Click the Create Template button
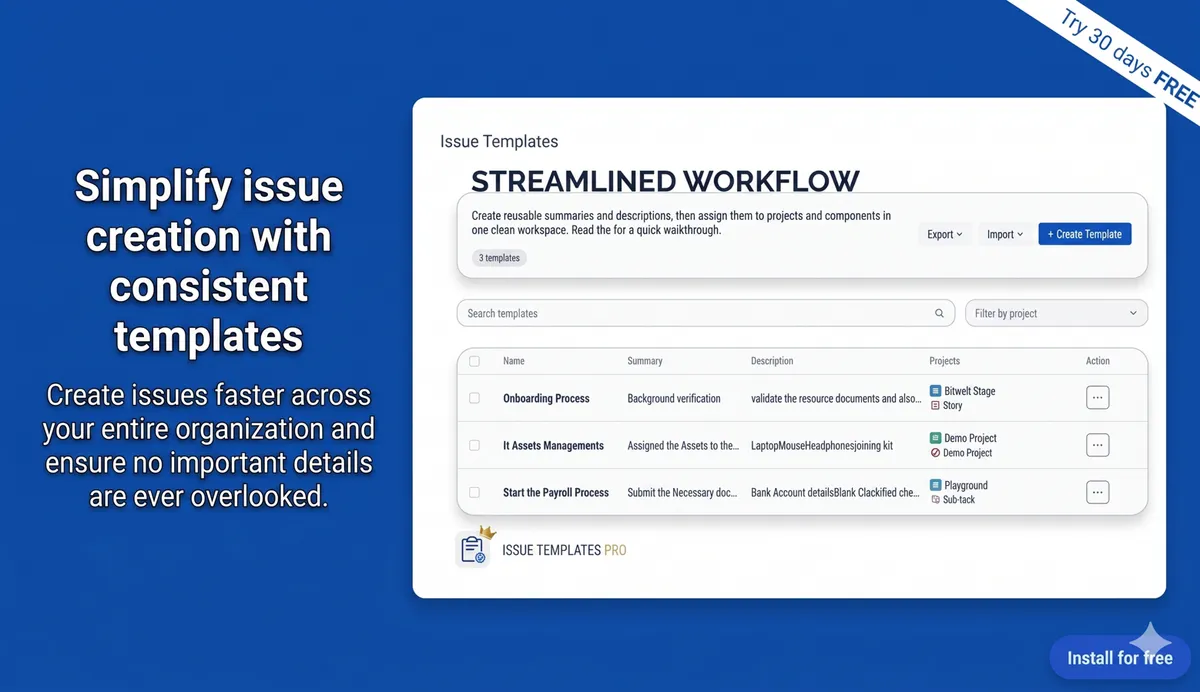The height and width of the screenshot is (692, 1200). coord(1084,234)
